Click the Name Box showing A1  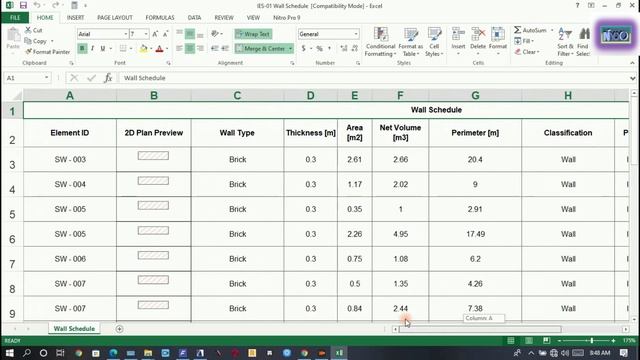click(24, 78)
